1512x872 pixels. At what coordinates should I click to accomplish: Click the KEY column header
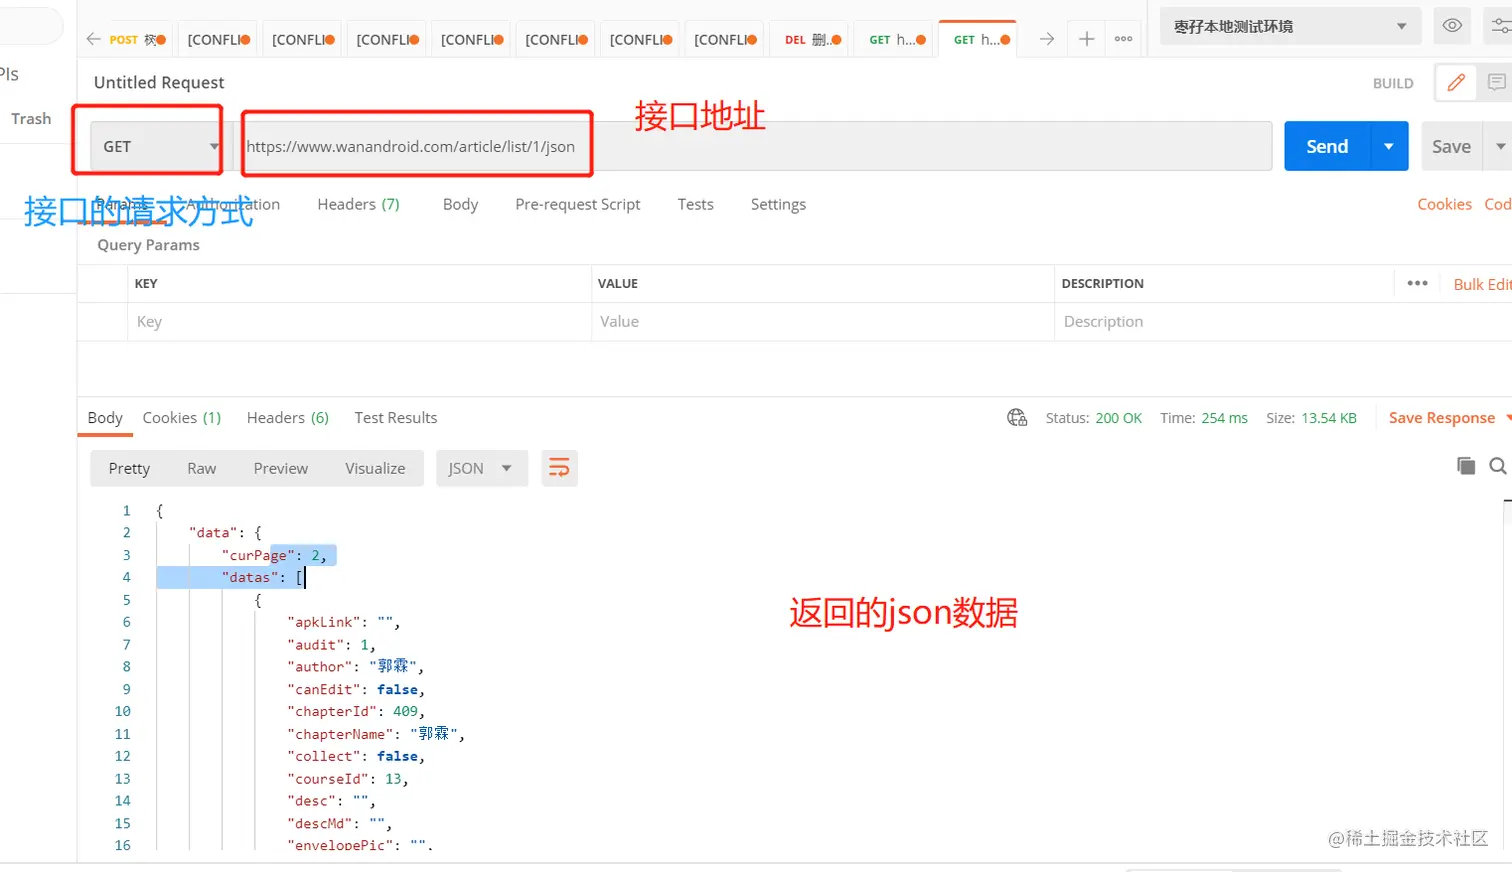click(146, 283)
